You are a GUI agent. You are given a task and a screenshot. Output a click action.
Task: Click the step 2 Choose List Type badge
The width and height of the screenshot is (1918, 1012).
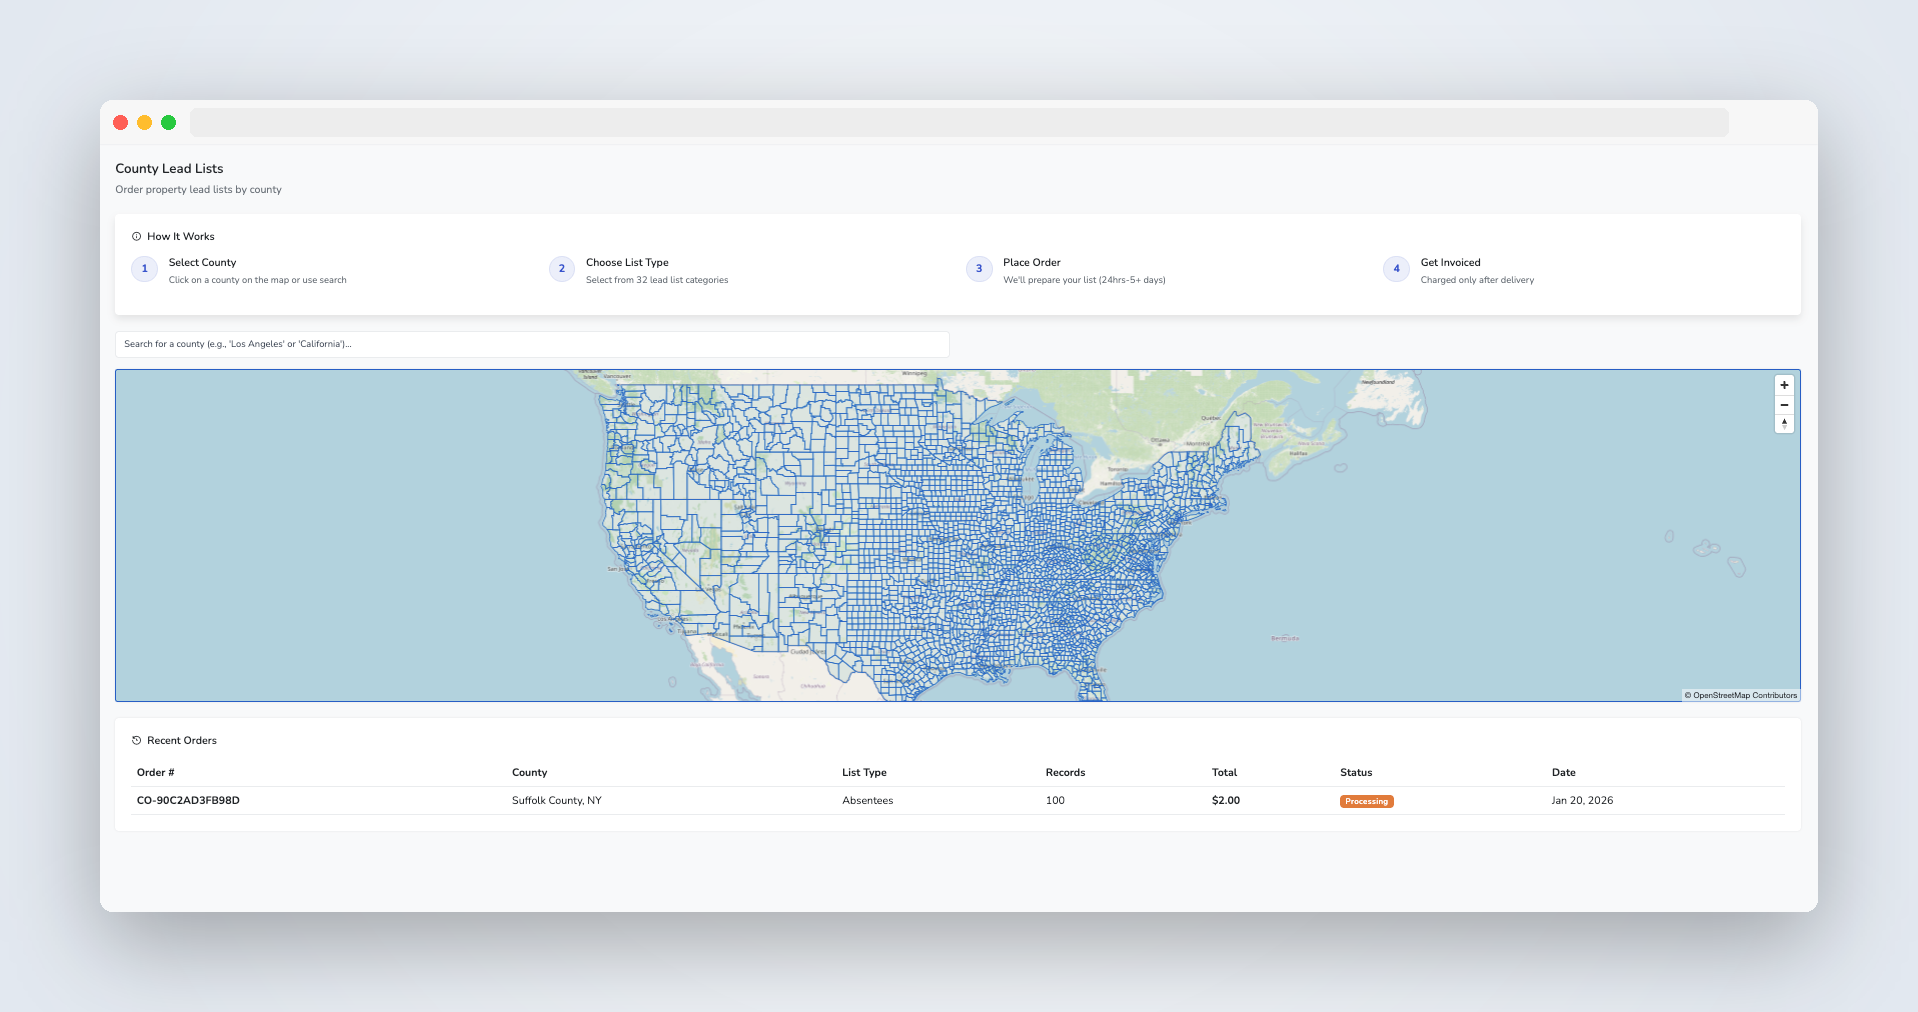(x=561, y=269)
